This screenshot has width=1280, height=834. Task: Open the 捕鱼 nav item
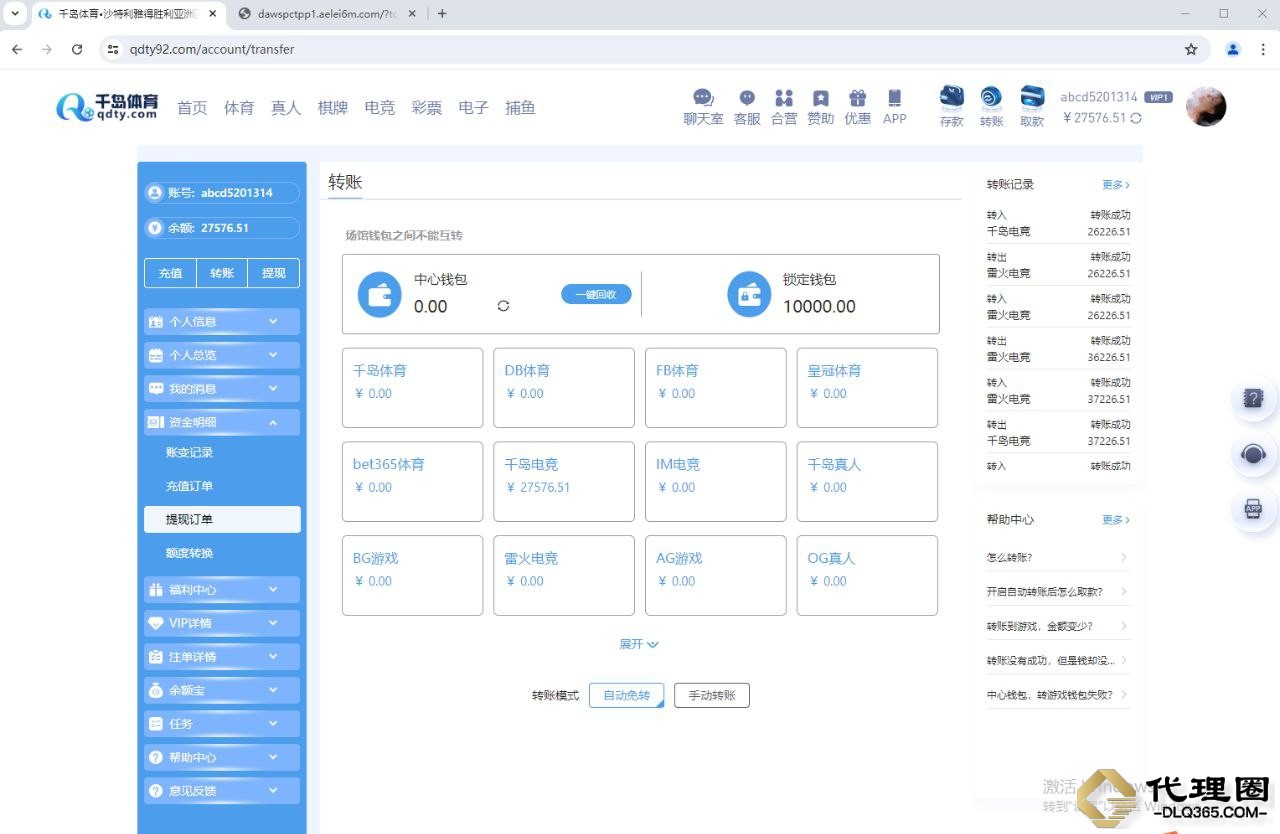coord(520,108)
